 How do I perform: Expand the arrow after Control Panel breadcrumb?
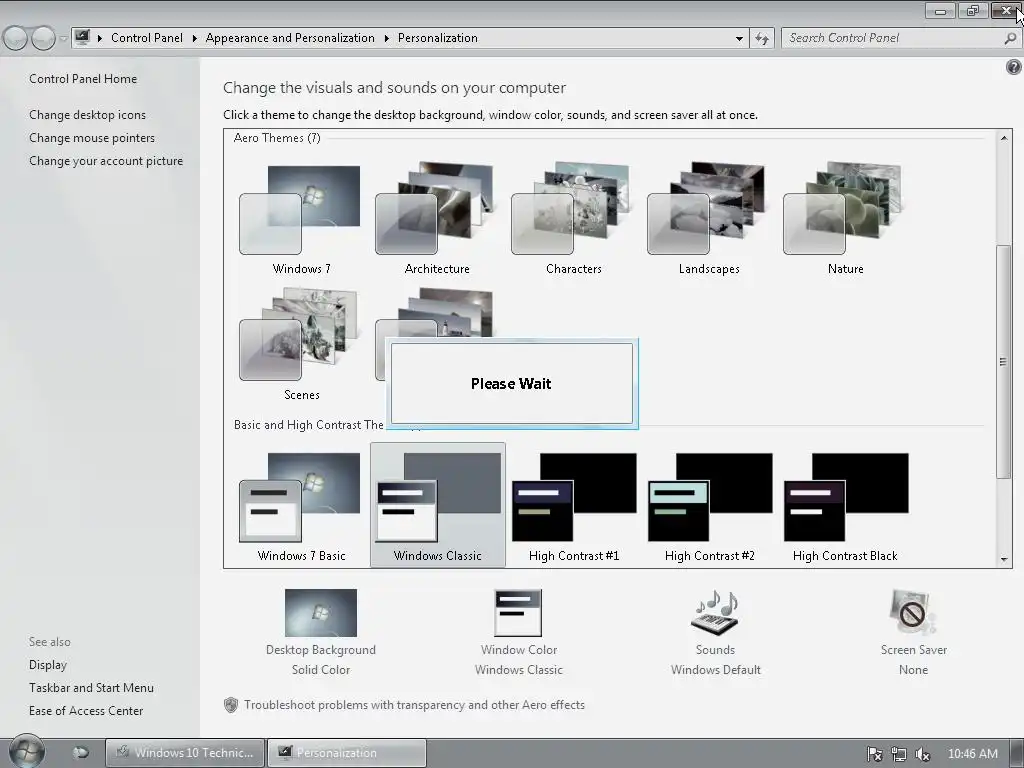tap(195, 39)
